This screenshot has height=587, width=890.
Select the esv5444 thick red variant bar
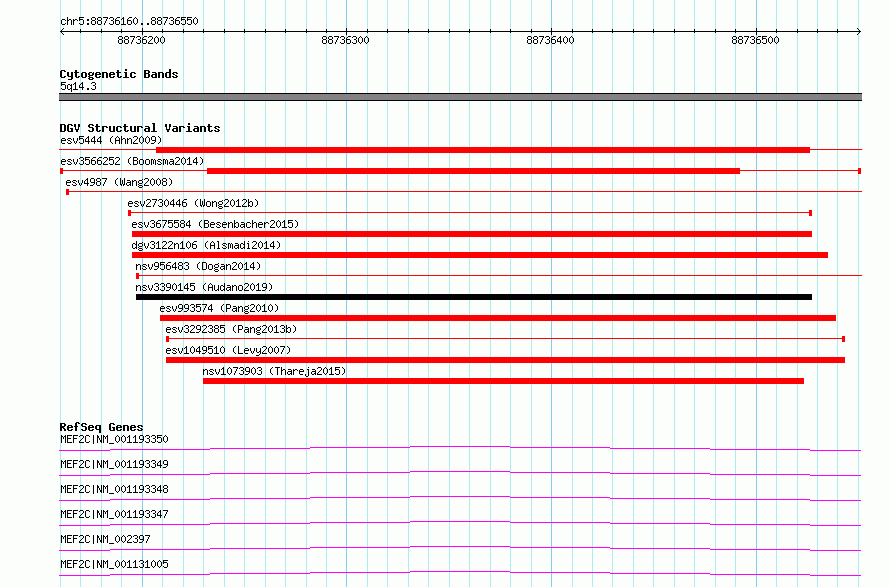pos(483,150)
